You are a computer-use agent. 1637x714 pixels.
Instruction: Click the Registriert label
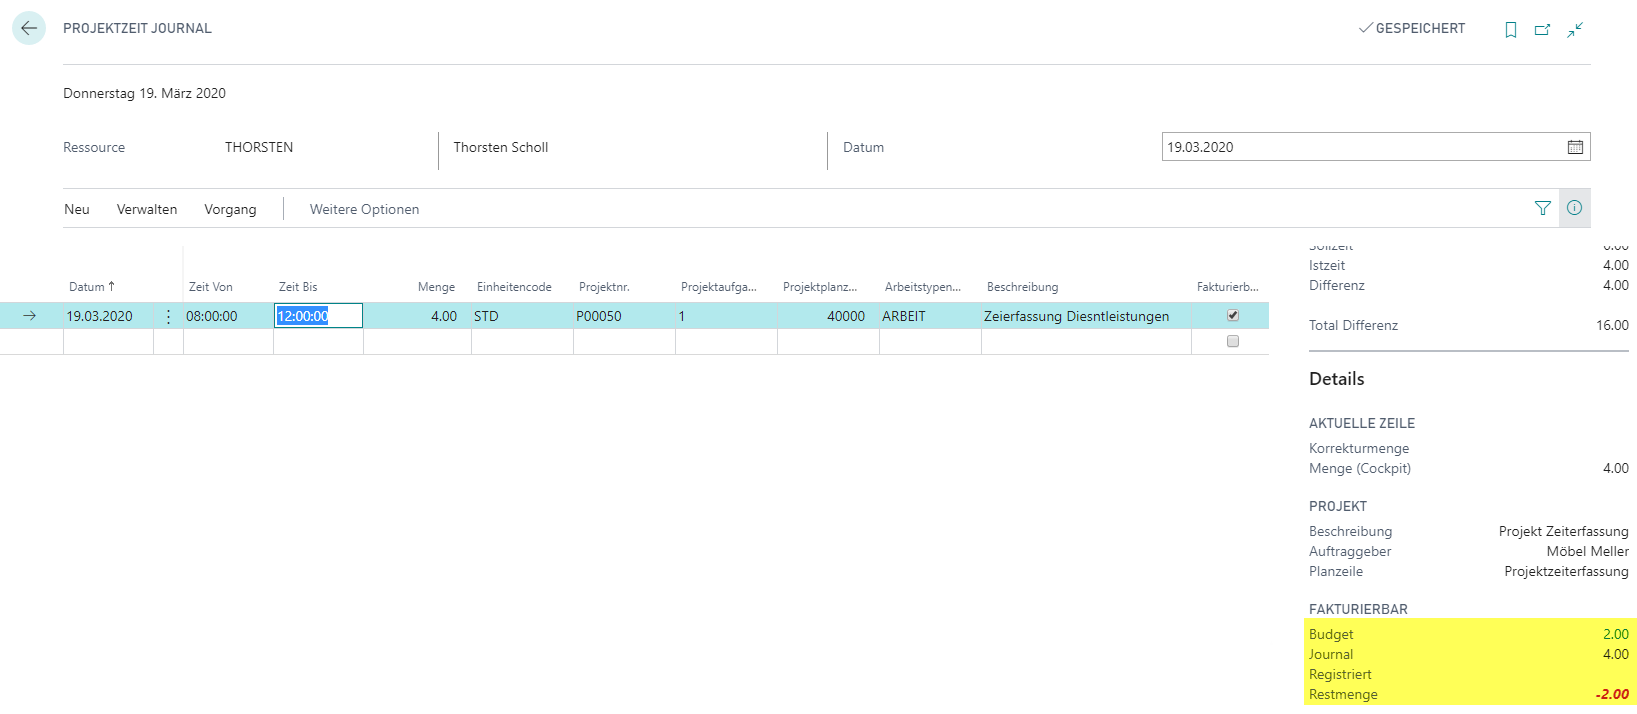[x=1340, y=674]
